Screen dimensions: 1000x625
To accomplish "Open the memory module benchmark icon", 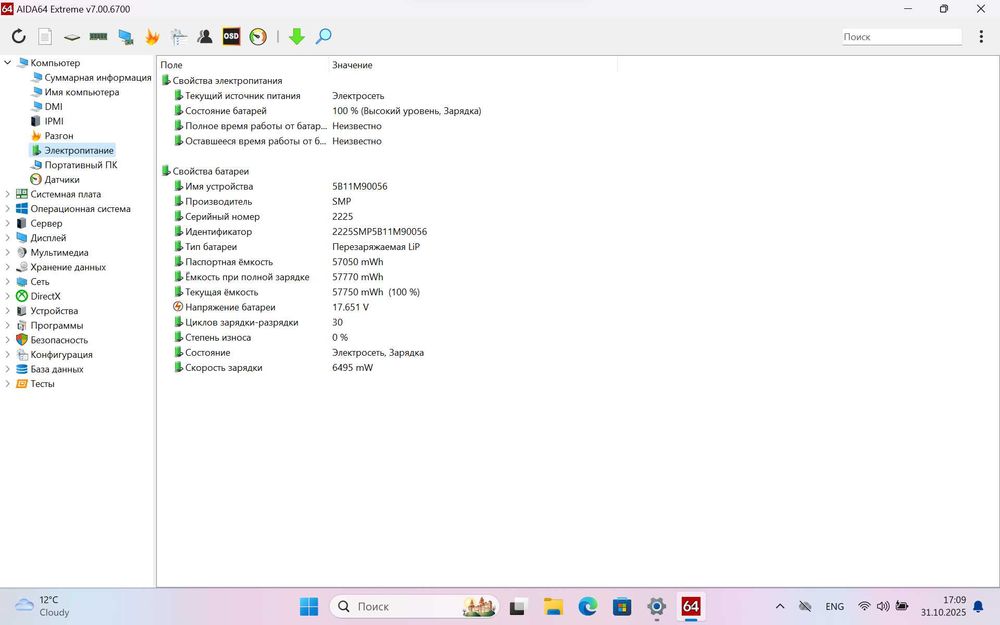I will (x=98, y=36).
